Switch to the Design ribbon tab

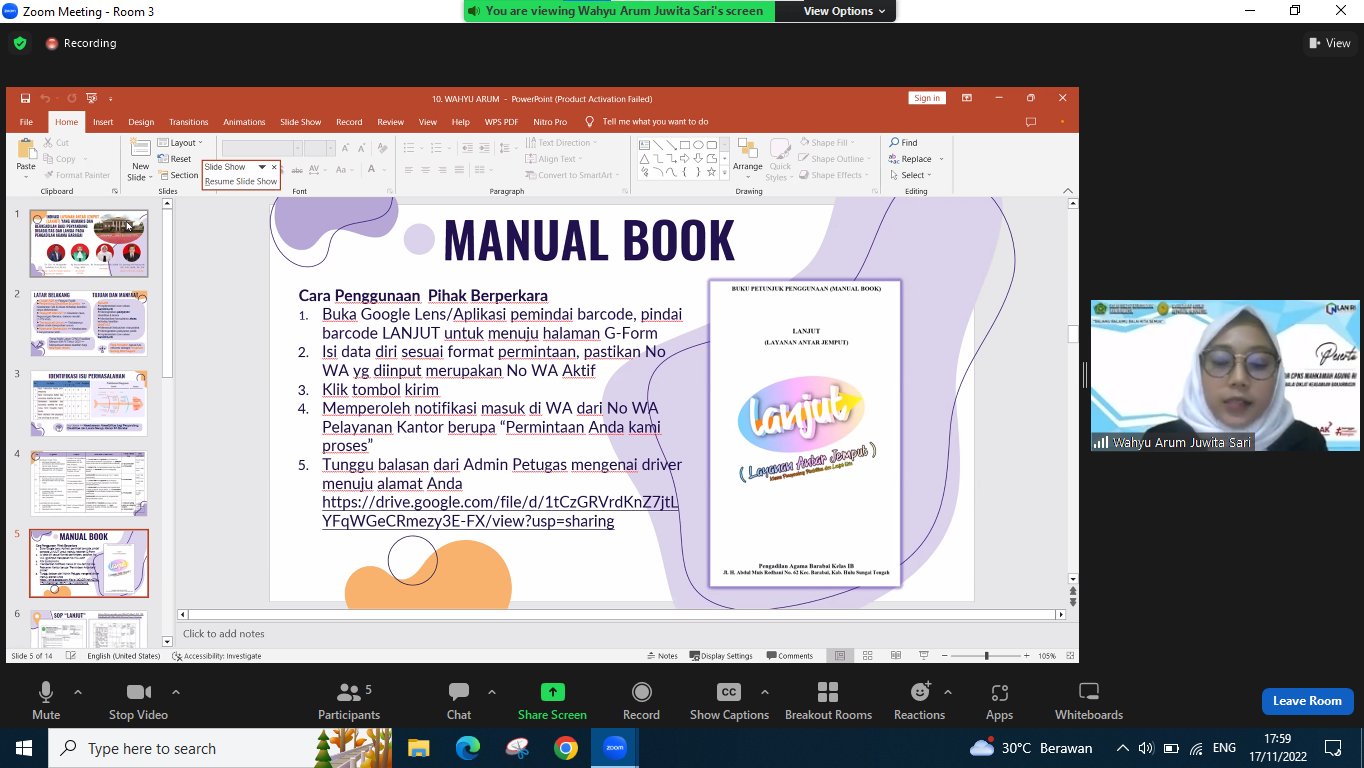(x=141, y=122)
